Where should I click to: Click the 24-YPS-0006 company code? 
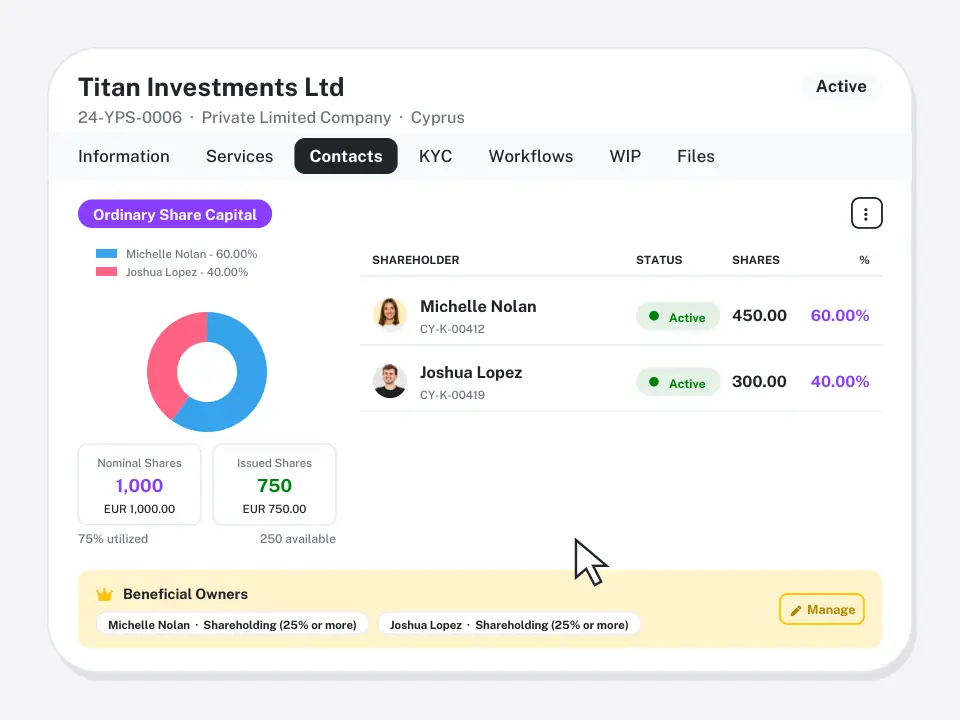pyautogui.click(x=130, y=118)
